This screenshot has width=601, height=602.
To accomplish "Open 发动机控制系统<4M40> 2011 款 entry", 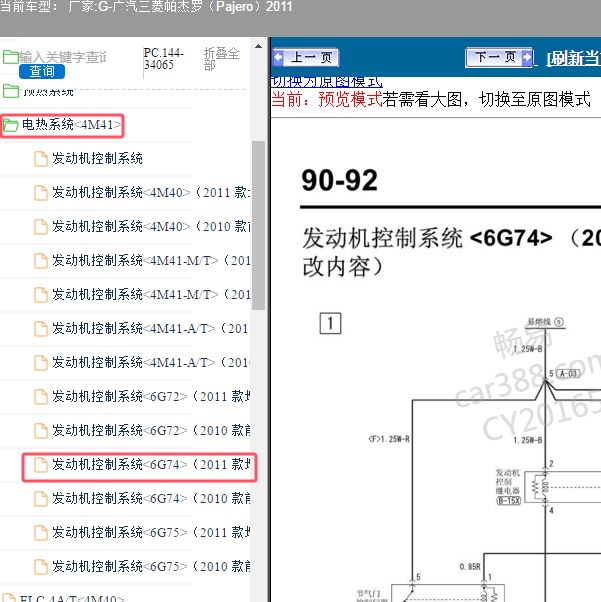I will coord(151,192).
